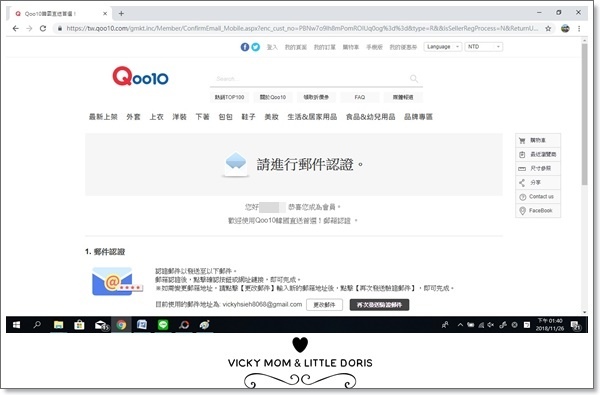Open File Explorer from the taskbar
Image resolution: width=600 pixels, height=395 pixels.
coord(58,325)
